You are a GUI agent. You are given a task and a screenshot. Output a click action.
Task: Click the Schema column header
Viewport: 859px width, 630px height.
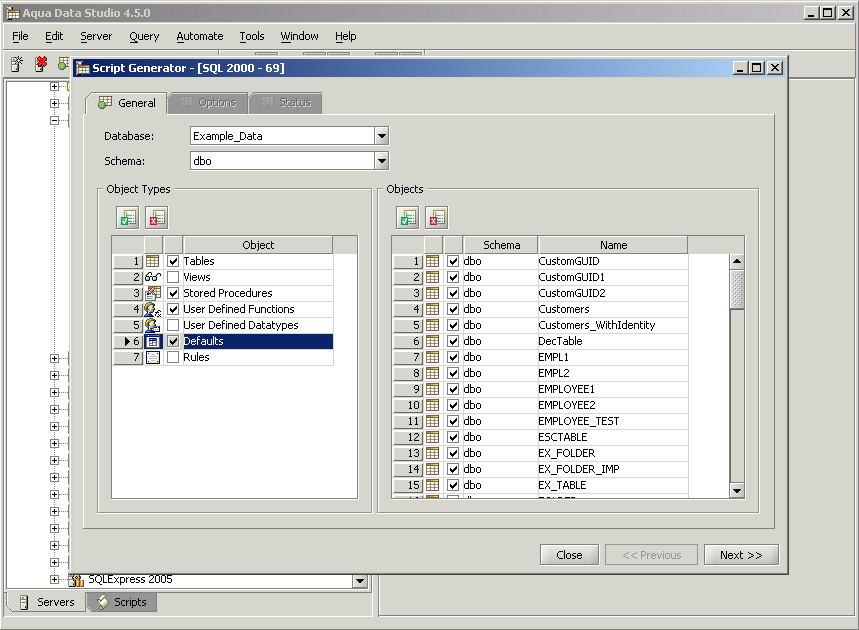coord(501,245)
